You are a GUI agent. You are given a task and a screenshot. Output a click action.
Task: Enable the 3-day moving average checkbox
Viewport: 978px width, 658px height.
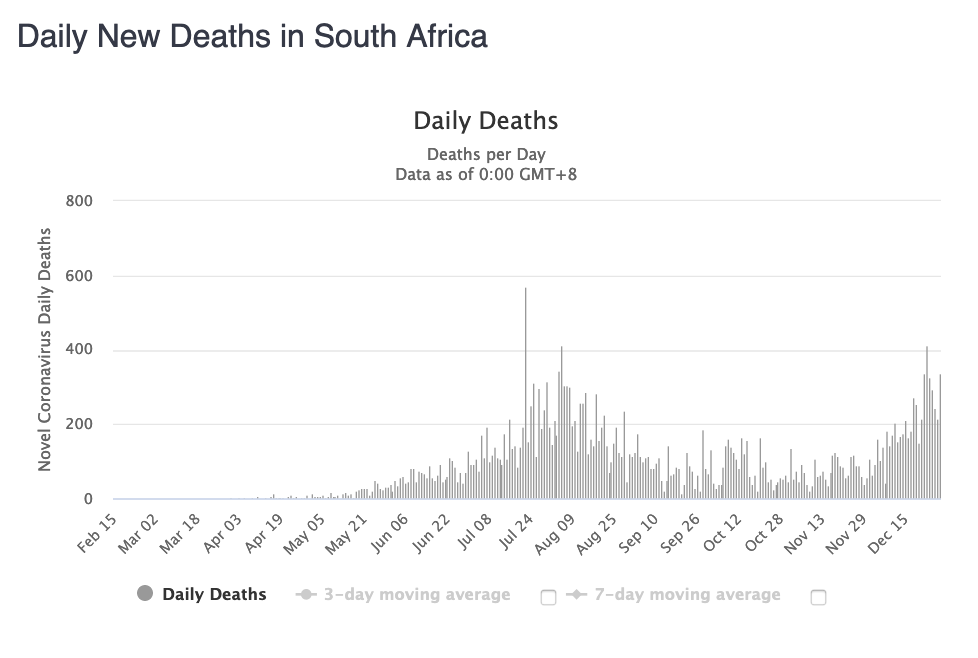pos(548,597)
